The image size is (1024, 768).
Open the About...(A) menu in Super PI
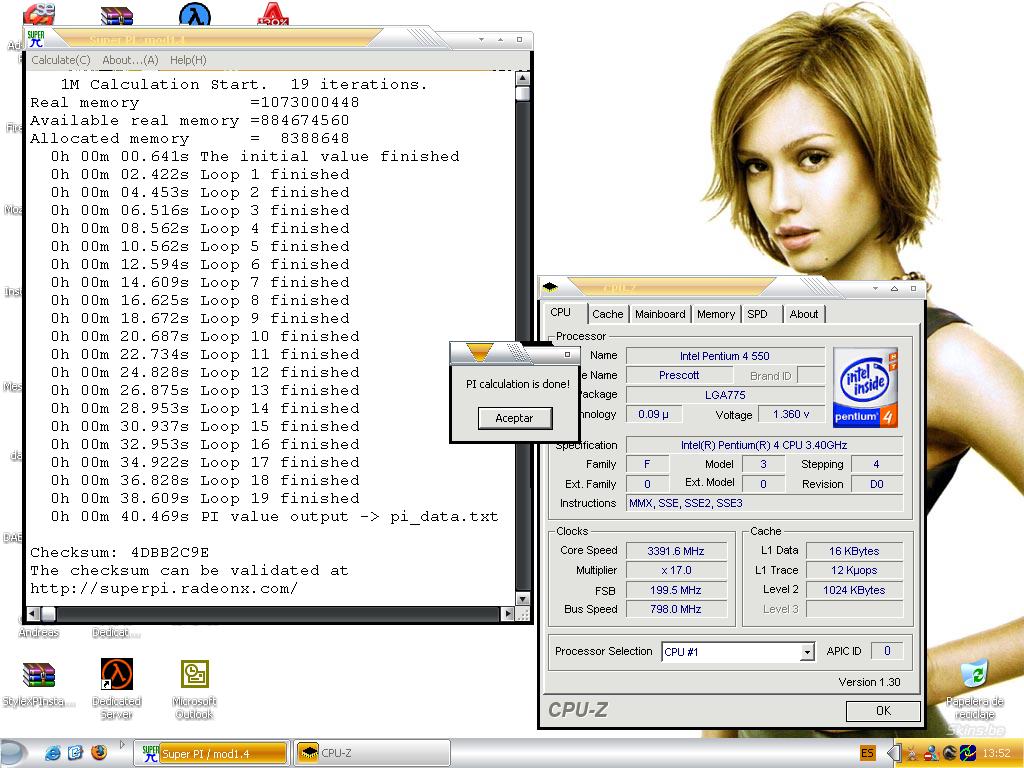click(130, 60)
